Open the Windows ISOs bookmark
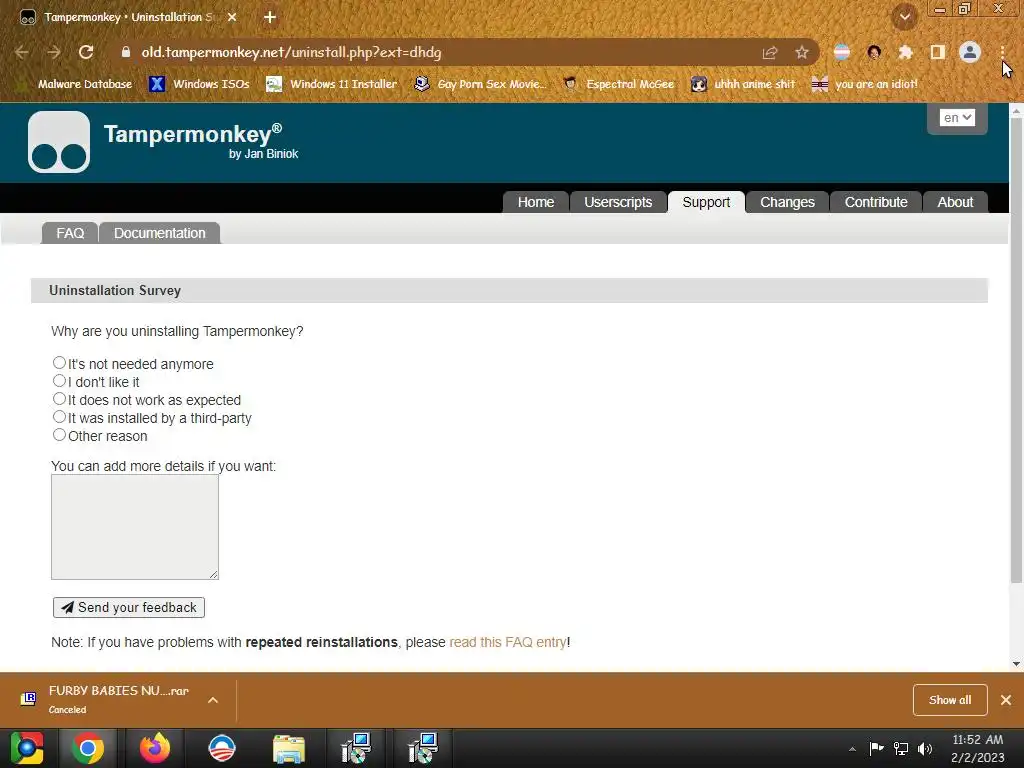This screenshot has height=768, width=1024. pos(199,84)
